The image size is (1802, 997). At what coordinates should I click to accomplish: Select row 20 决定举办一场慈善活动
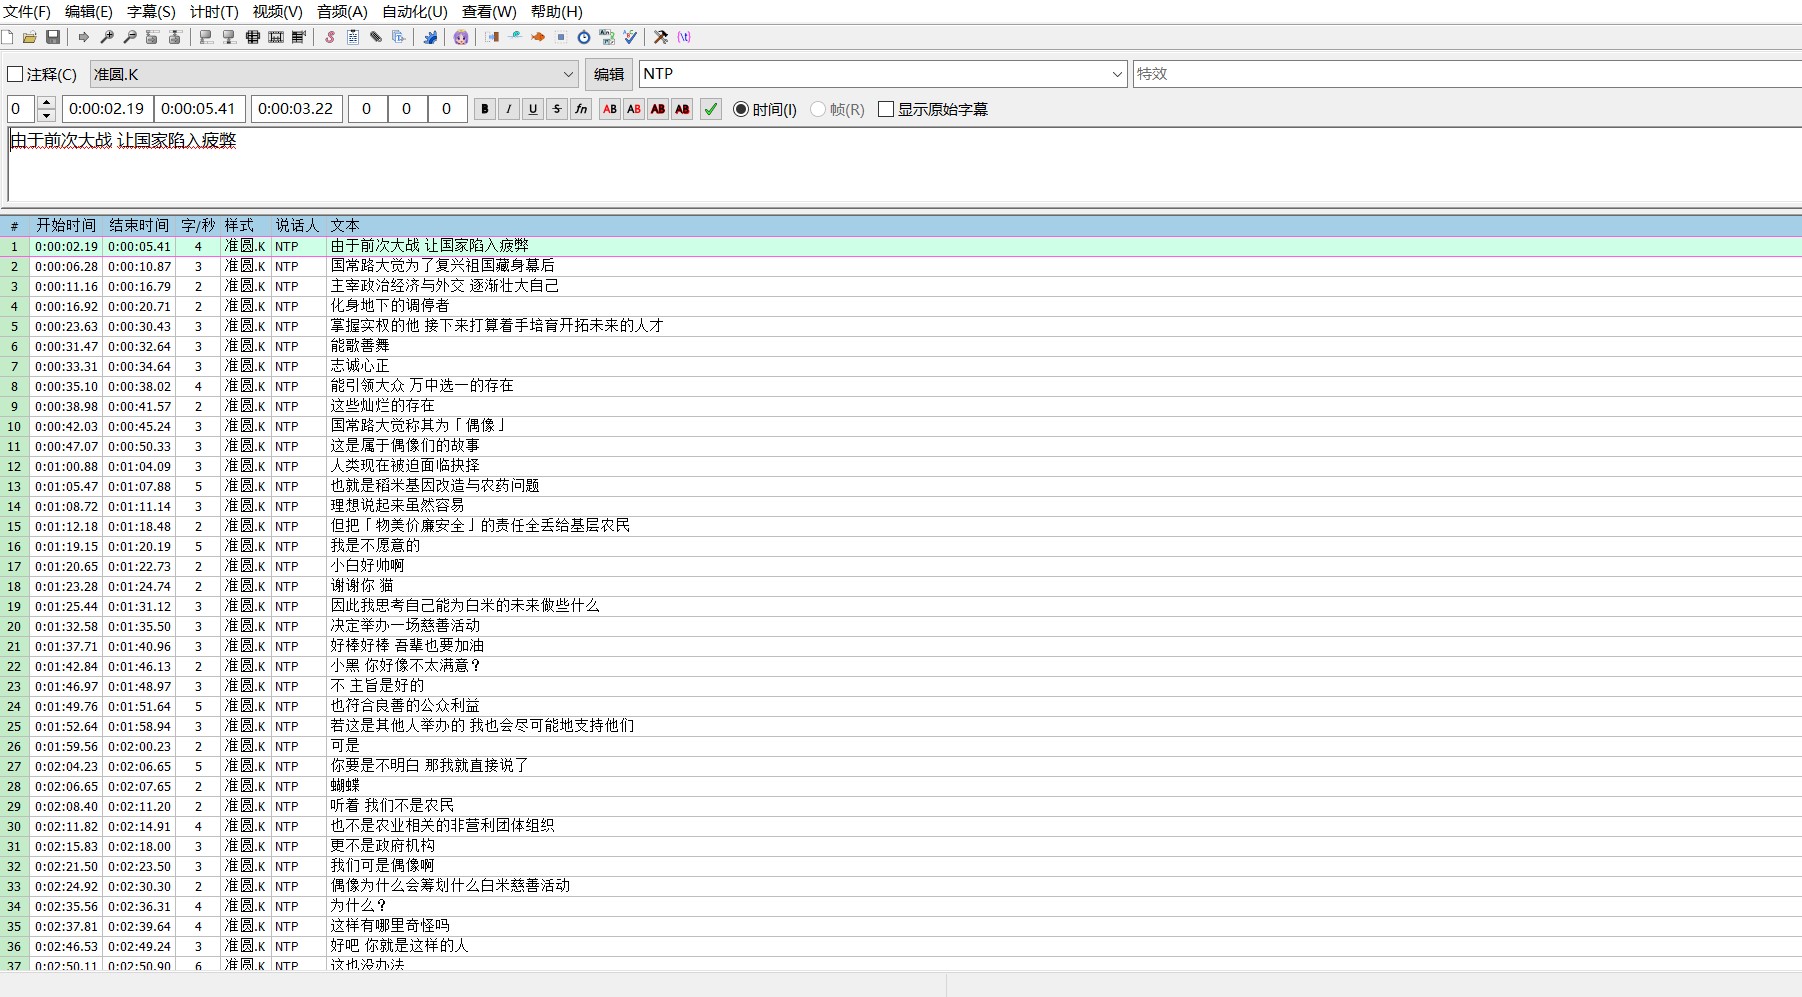pos(901,626)
